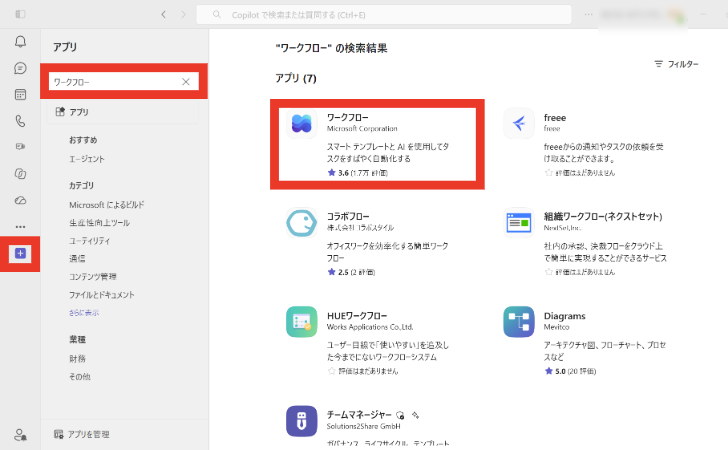Select the アプリ tab in left panel

pos(123,112)
